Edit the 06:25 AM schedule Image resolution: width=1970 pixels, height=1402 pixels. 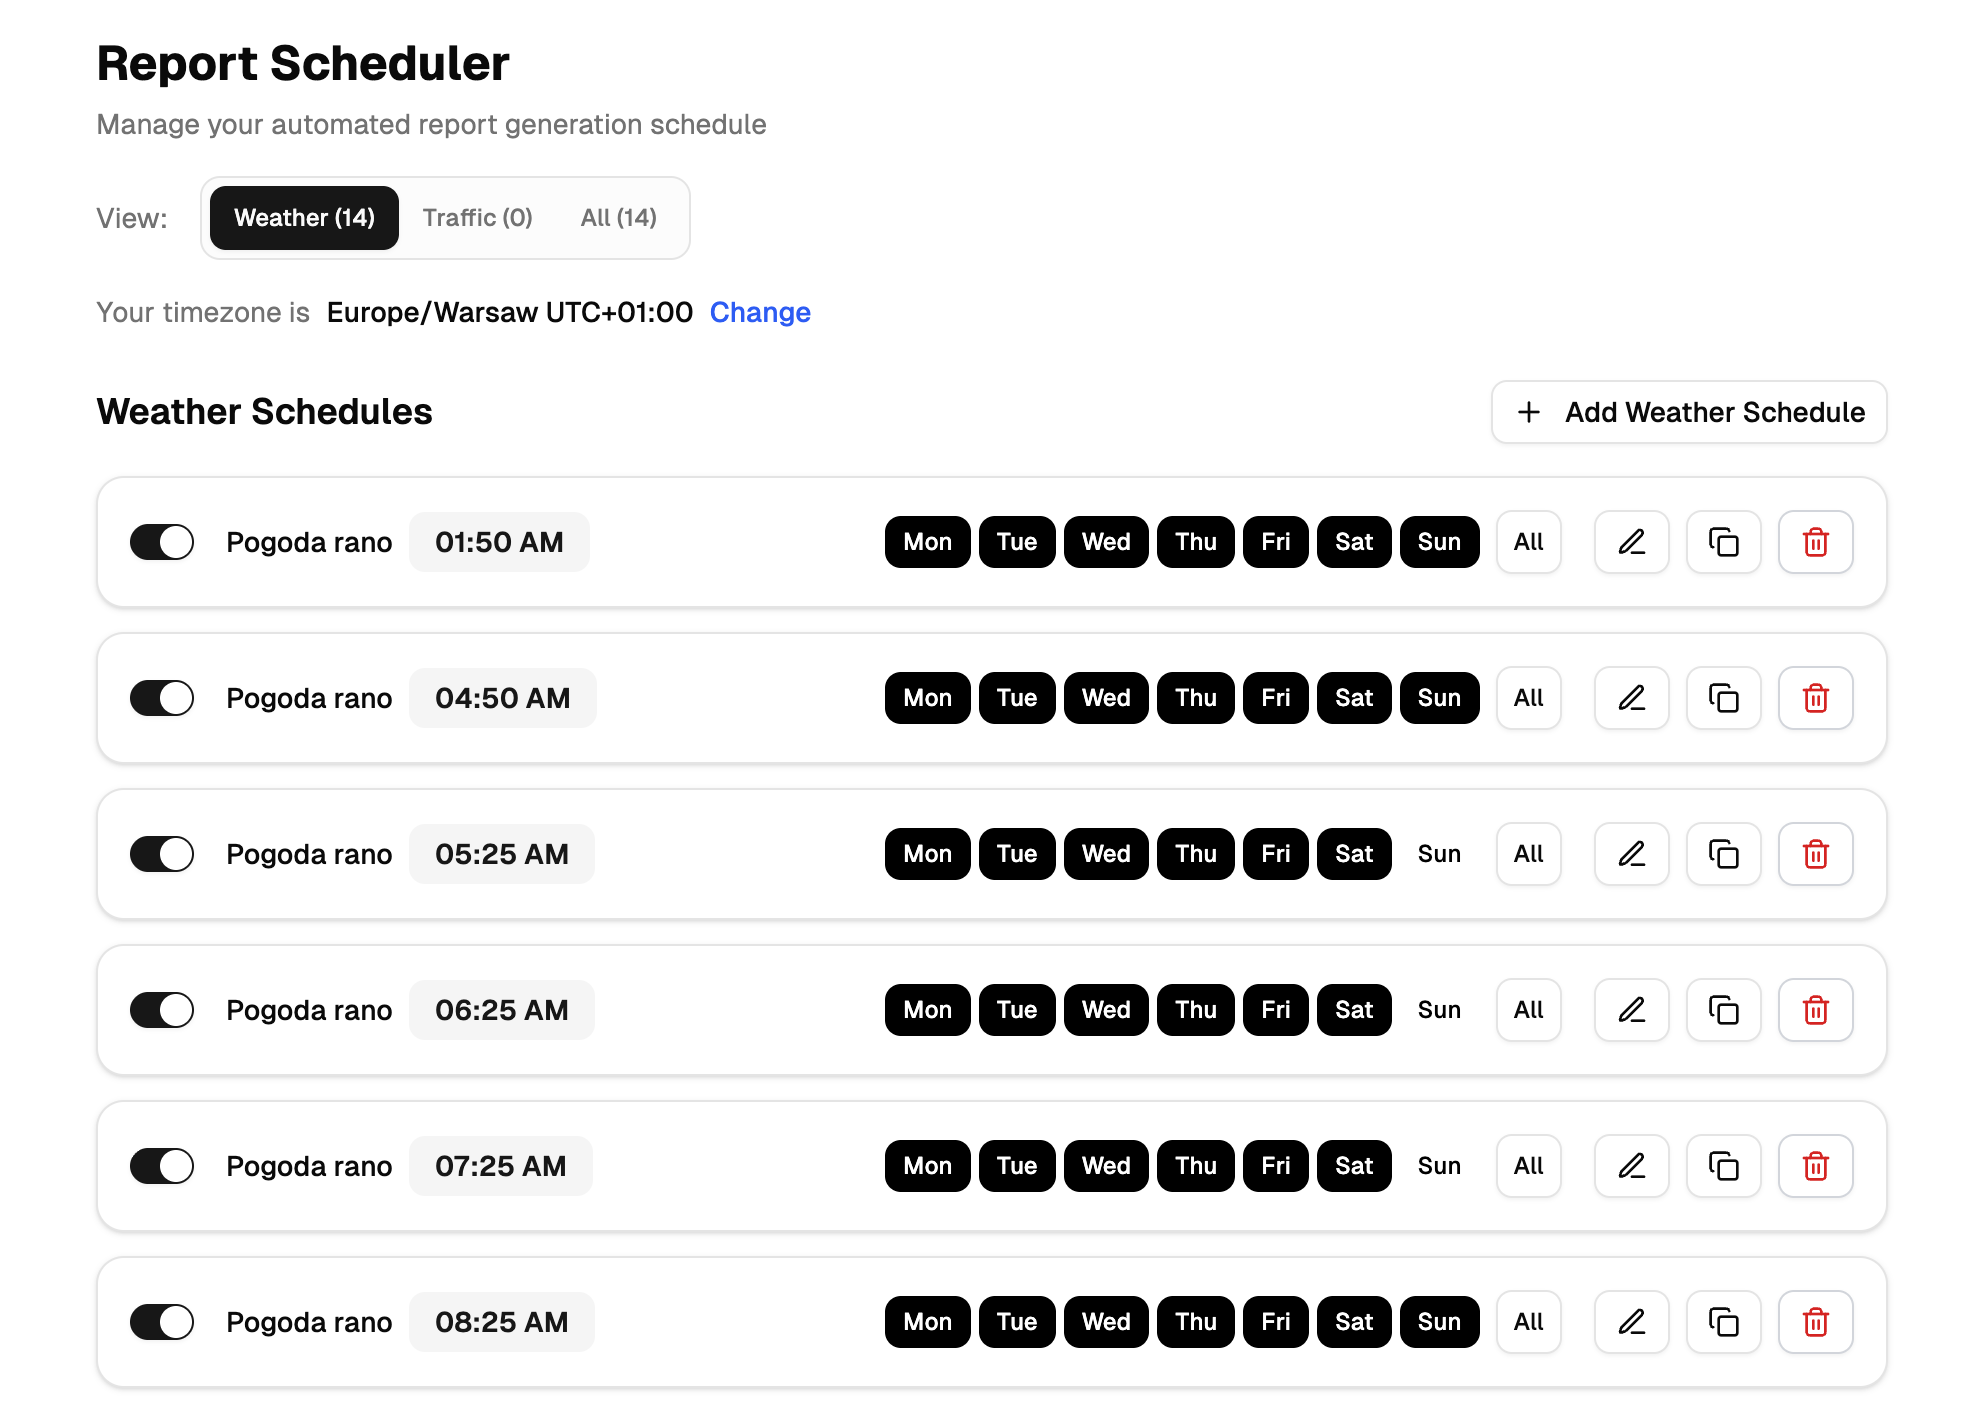(x=1631, y=1010)
